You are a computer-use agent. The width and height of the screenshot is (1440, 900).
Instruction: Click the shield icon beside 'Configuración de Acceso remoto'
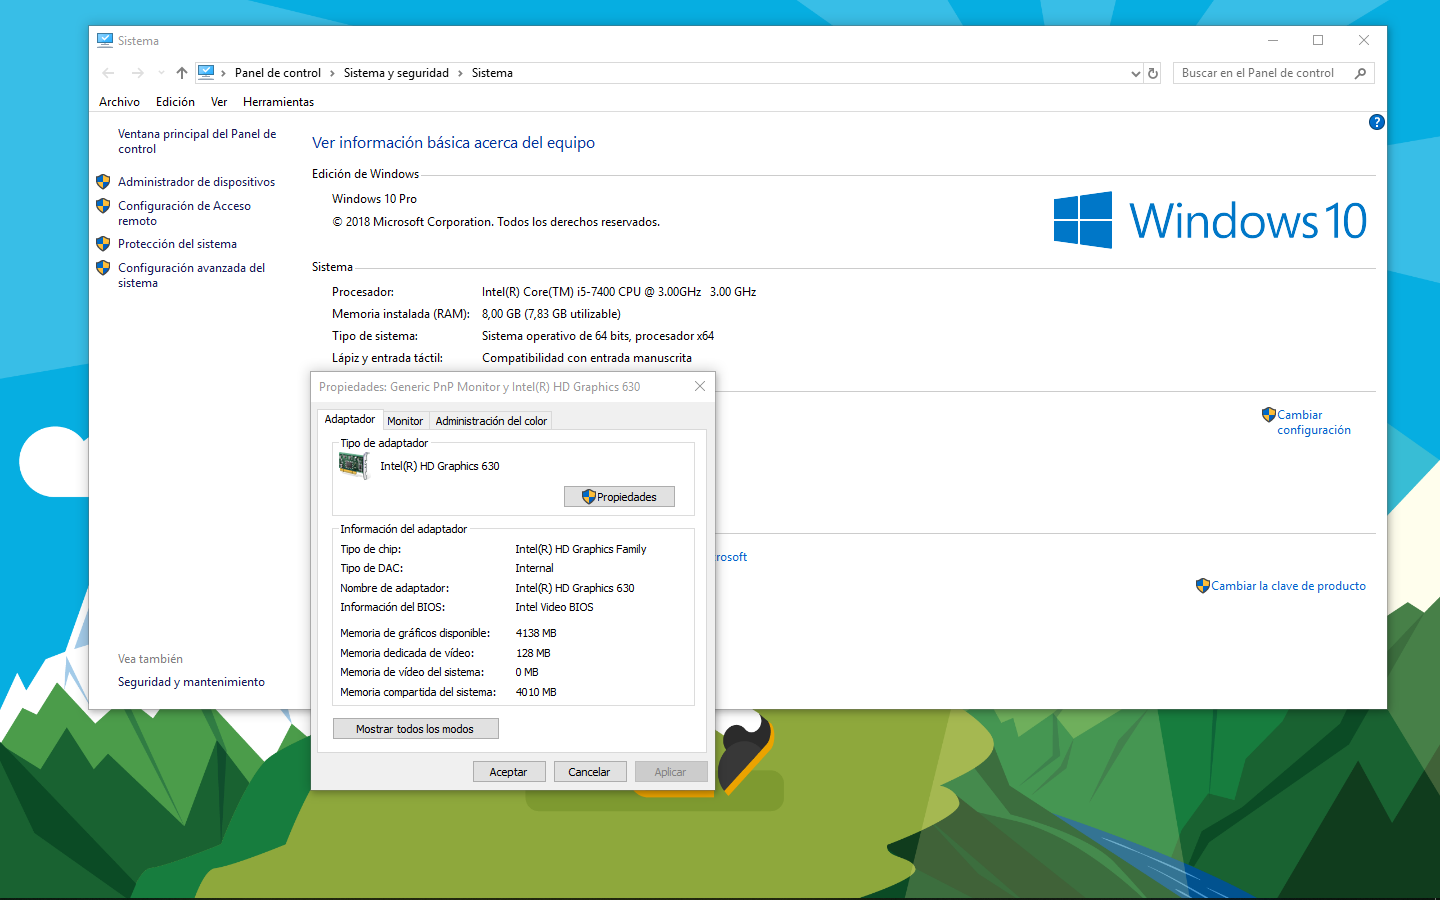[x=103, y=206]
